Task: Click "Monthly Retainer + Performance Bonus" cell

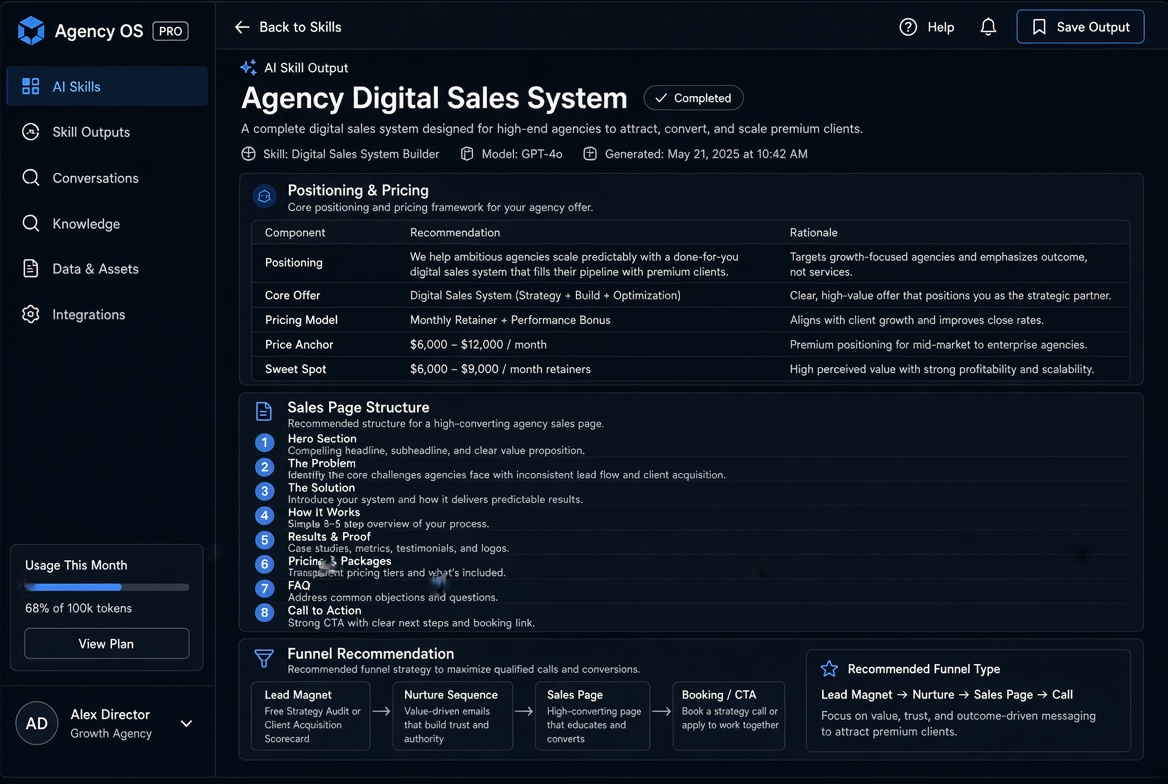Action: [x=510, y=320]
